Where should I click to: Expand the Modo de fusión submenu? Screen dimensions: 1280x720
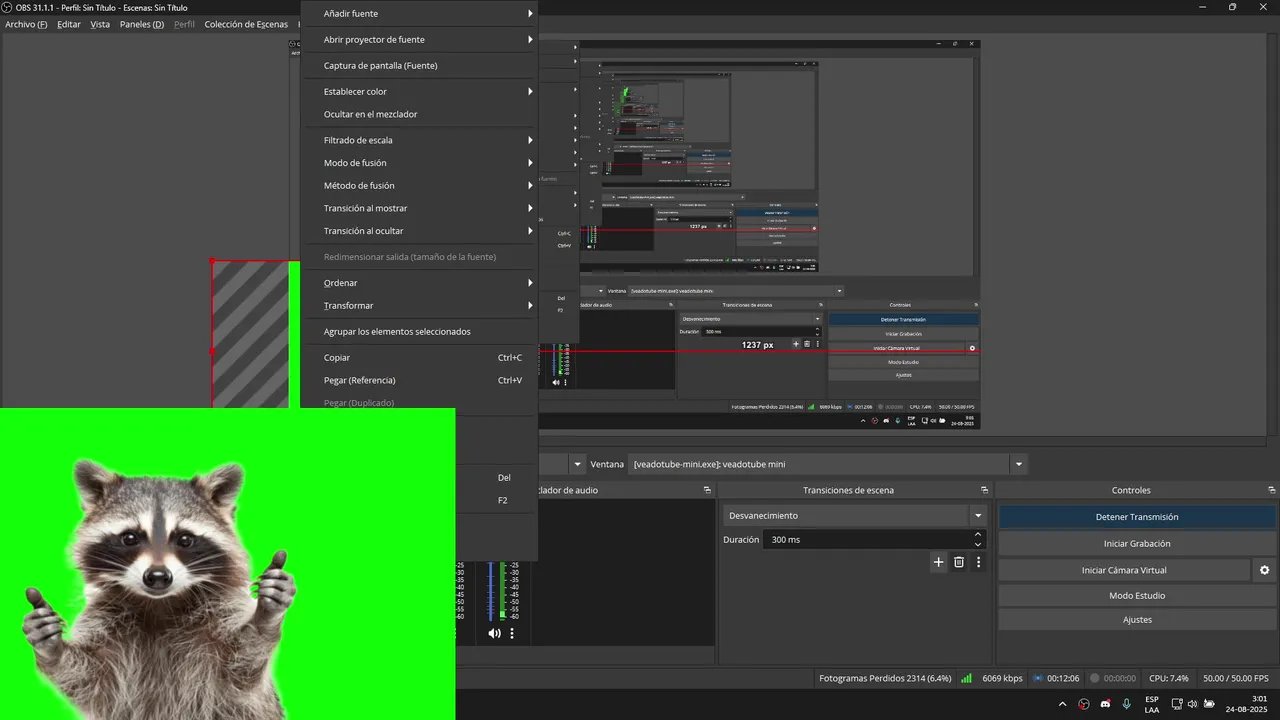pyautogui.click(x=419, y=163)
